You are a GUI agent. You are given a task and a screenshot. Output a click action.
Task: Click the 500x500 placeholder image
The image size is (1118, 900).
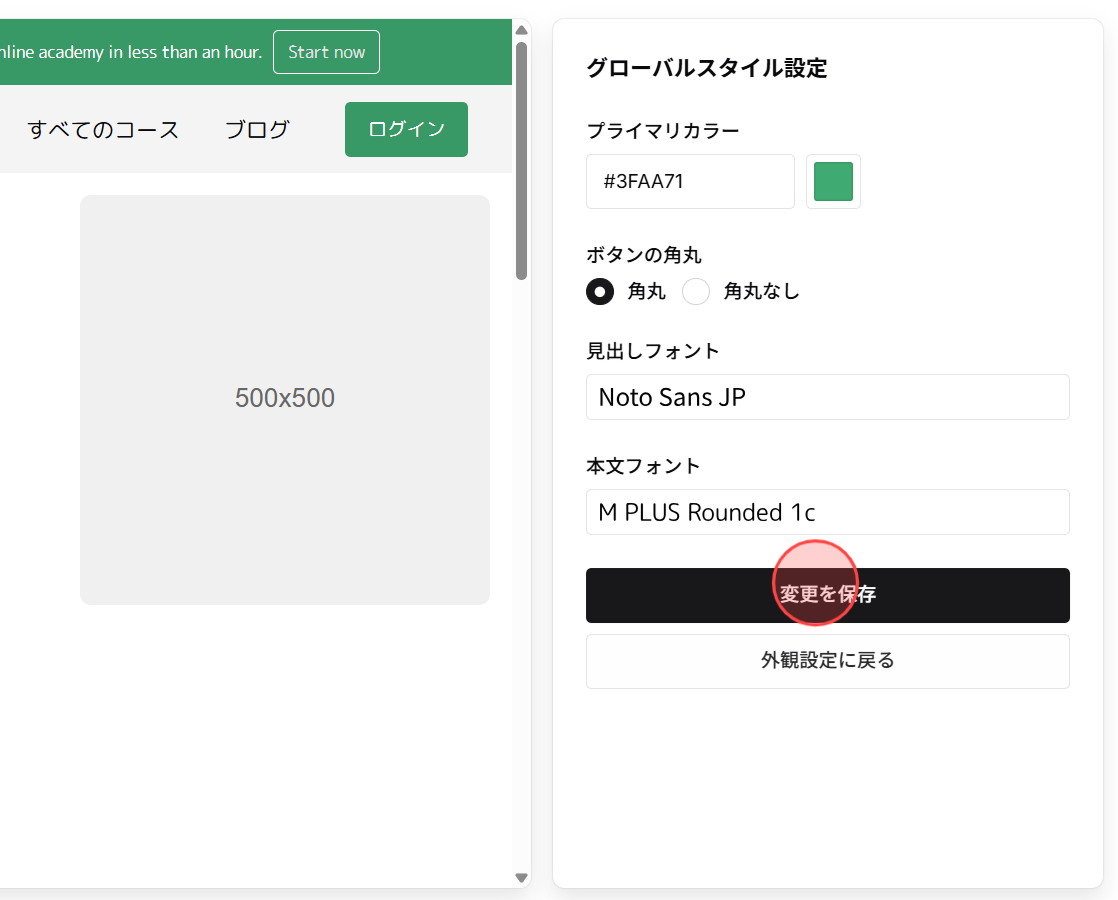coord(284,398)
